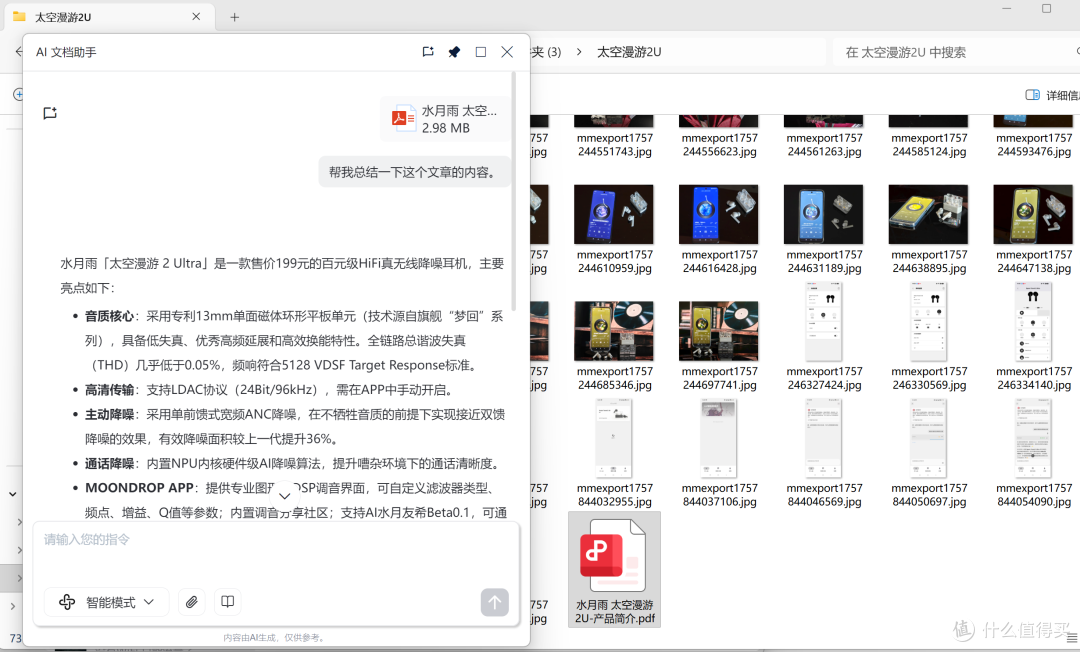The height and width of the screenshot is (652, 1080).
Task: Select thumbnail mmexport1757244697741.jpg
Action: tap(719, 331)
